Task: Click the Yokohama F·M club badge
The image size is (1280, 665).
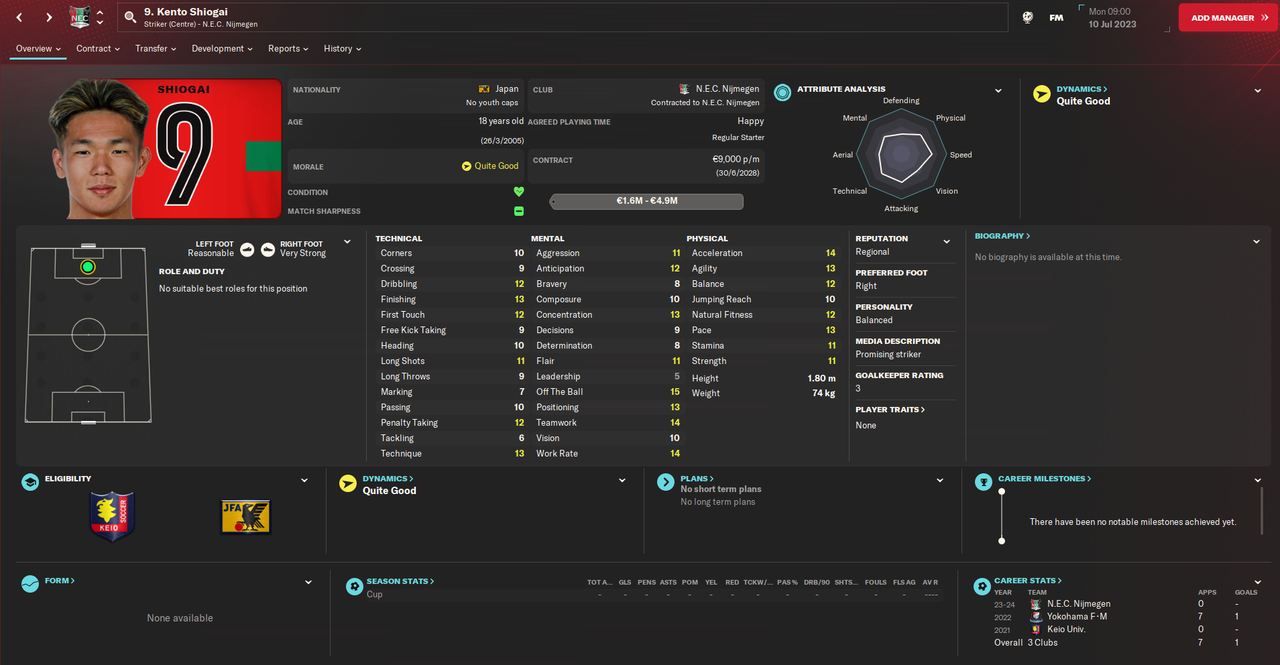Action: tap(1036, 617)
